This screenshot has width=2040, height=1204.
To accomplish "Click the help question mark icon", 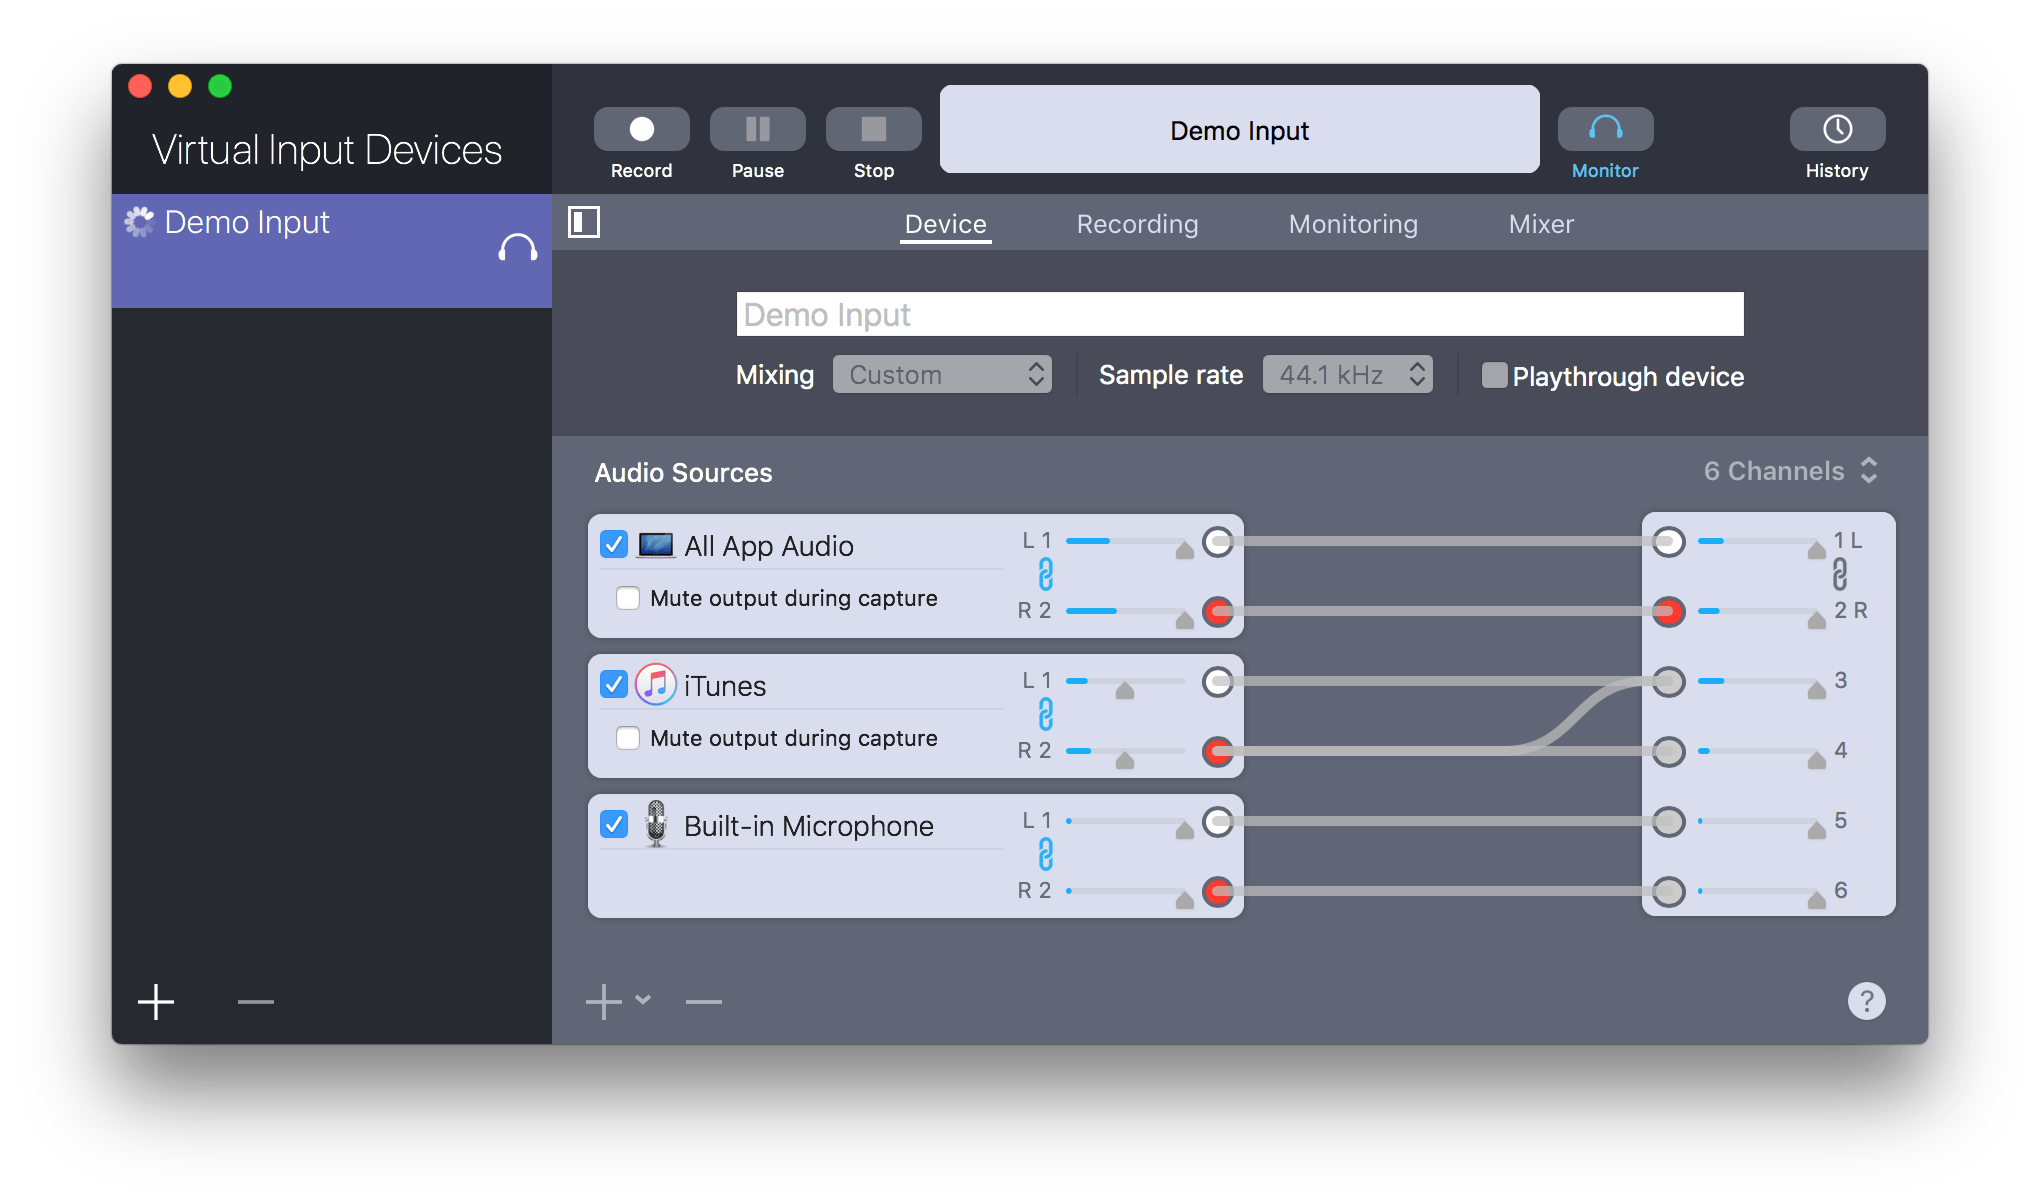I will pos(1866,1001).
